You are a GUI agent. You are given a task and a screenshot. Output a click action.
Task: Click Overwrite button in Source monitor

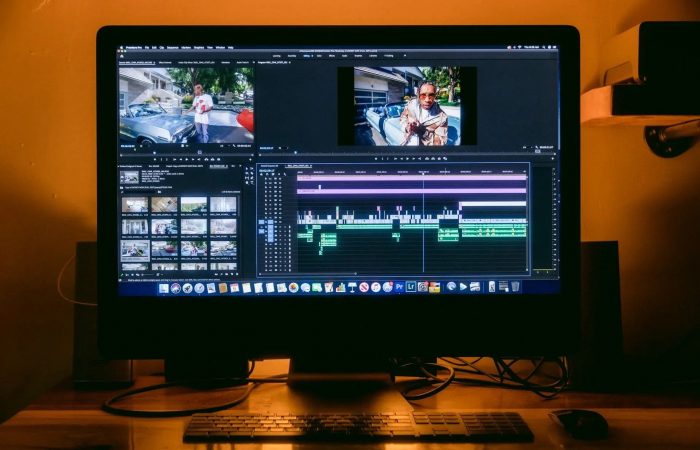[x=212, y=159]
